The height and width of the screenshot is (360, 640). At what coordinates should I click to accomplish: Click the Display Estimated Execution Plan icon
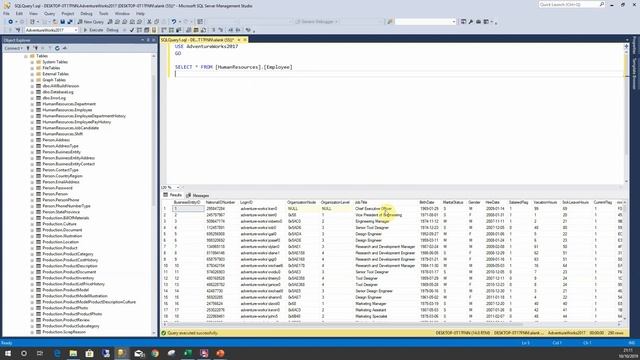[x=139, y=30]
